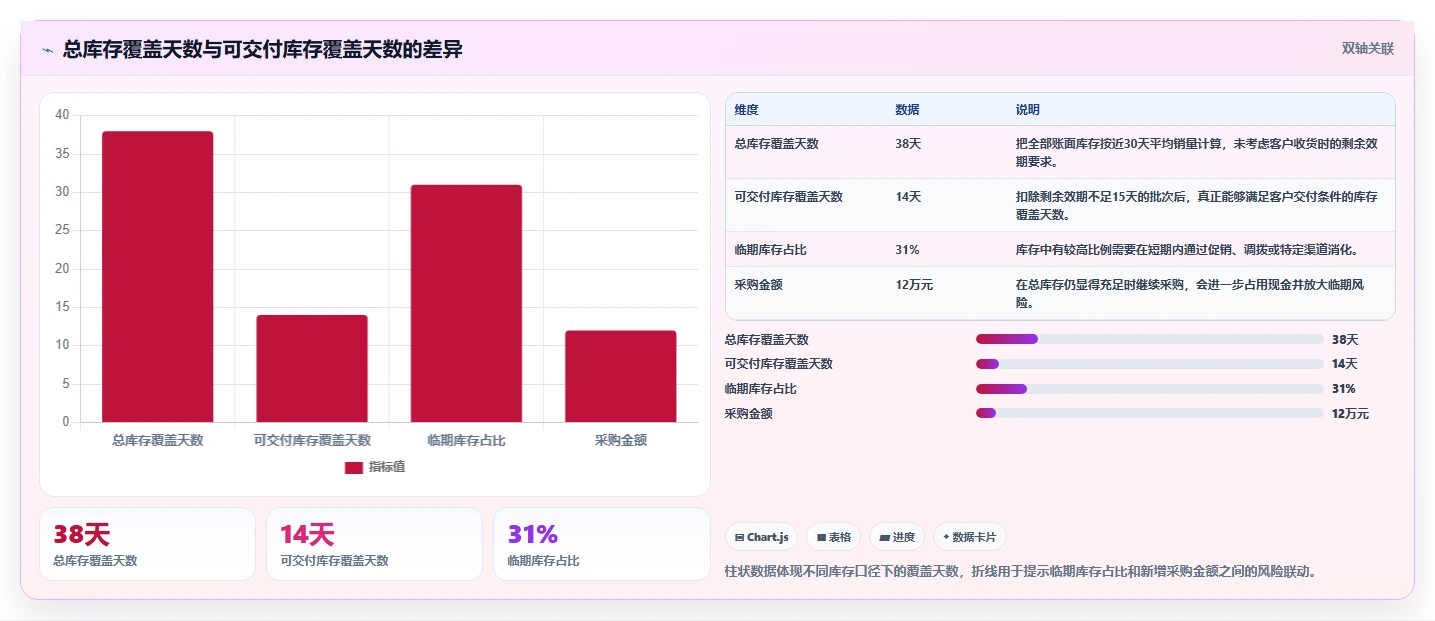Select the Chart.js tag button
Viewport: 1435px width, 621px height.
click(x=761, y=537)
